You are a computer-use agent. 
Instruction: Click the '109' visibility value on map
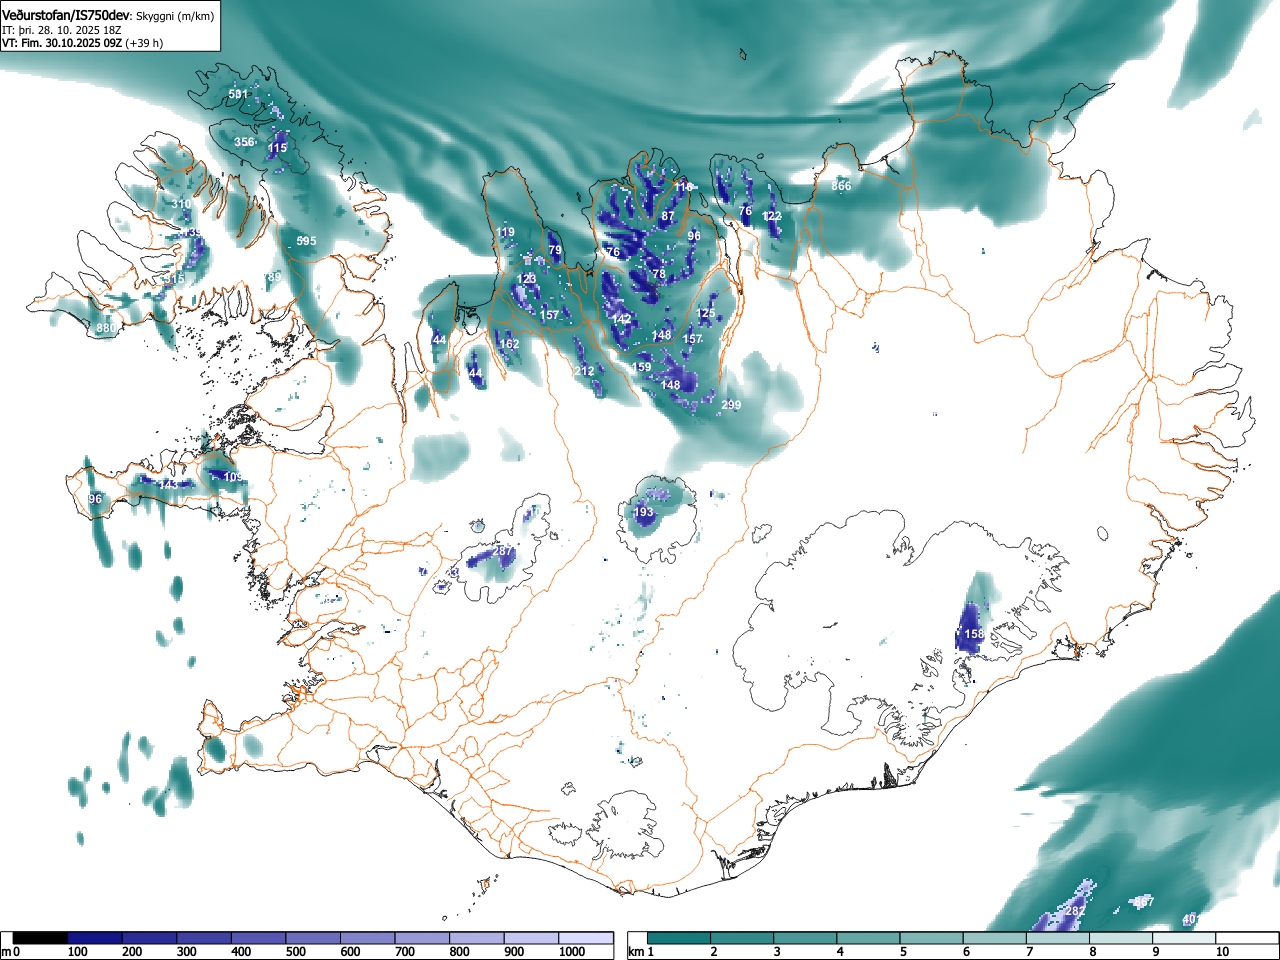[x=233, y=477]
